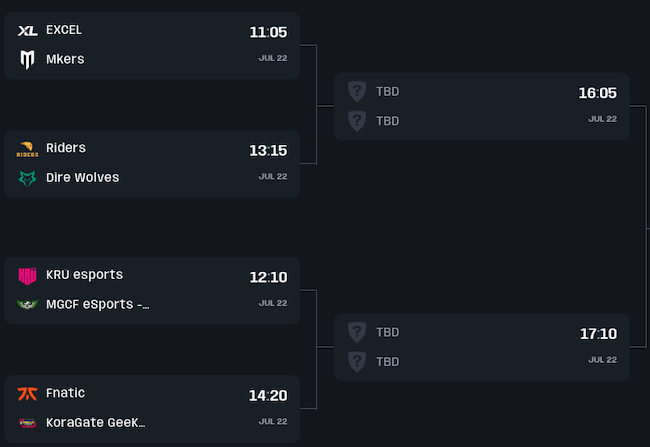Open the 11:05 match time

point(268,32)
